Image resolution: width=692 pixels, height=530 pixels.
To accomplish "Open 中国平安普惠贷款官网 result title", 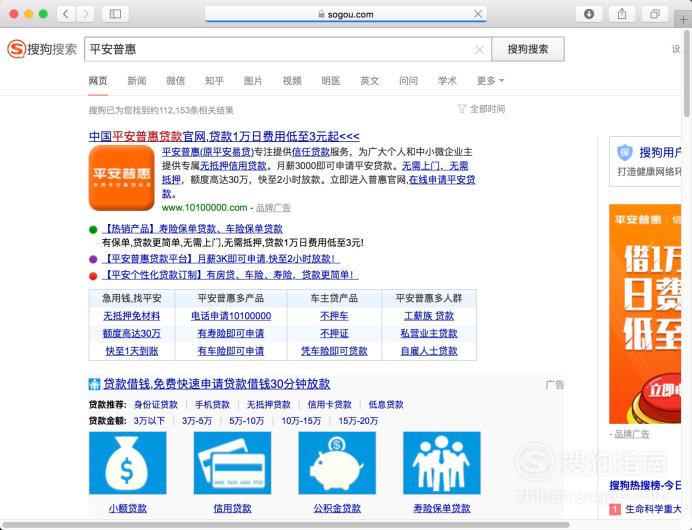I will [224, 136].
